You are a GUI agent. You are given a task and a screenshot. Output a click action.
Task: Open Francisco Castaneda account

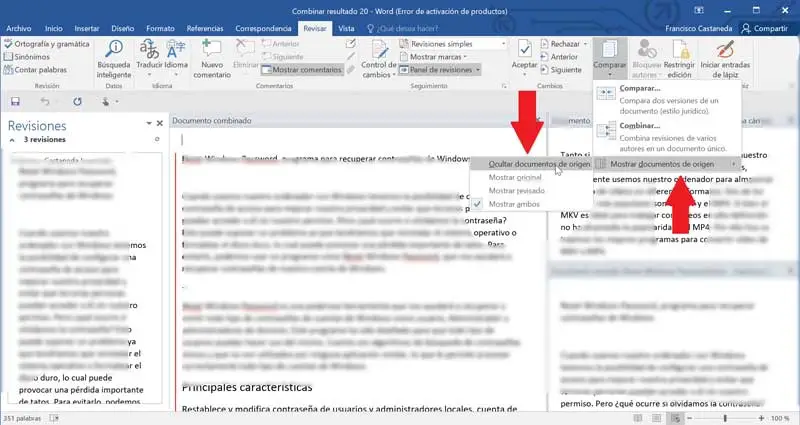tap(698, 28)
